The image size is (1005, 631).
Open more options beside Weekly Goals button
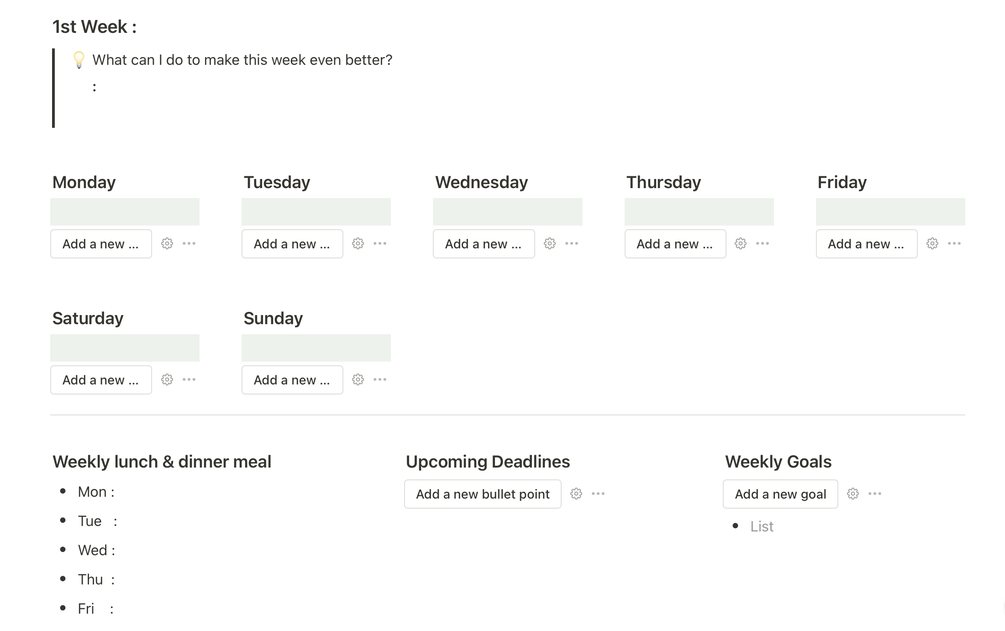[875, 494]
